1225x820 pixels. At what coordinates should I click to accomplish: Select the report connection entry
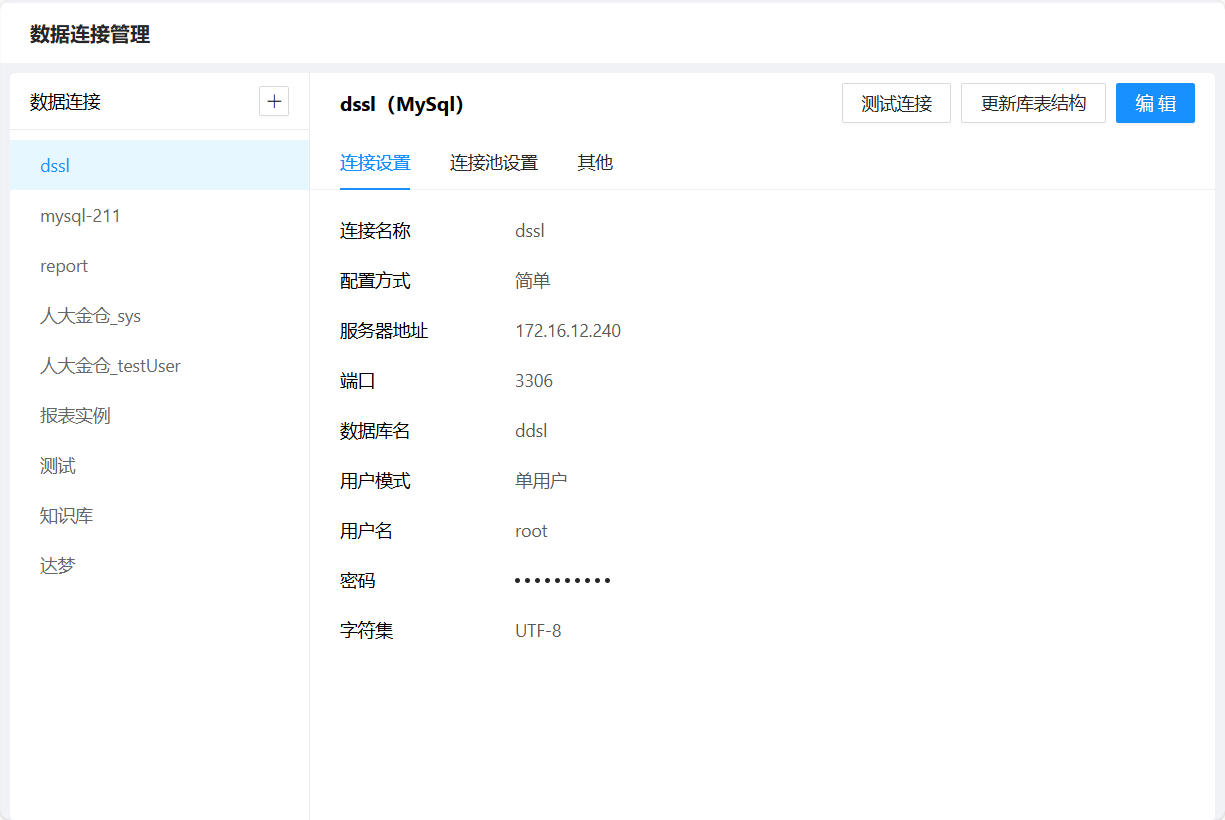point(64,266)
